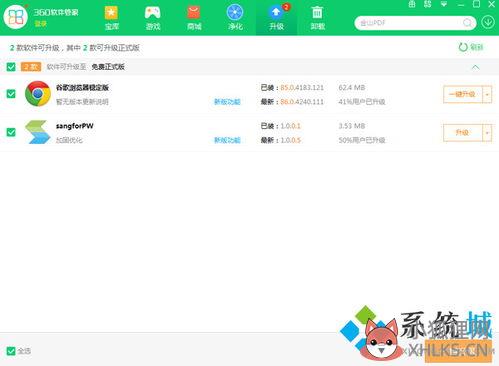Open the 游戏 games section icon
The width and height of the screenshot is (499, 366).
point(153,13)
